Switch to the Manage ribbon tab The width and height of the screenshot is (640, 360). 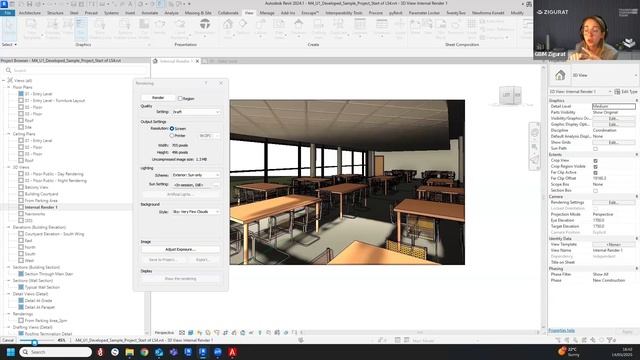point(267,13)
